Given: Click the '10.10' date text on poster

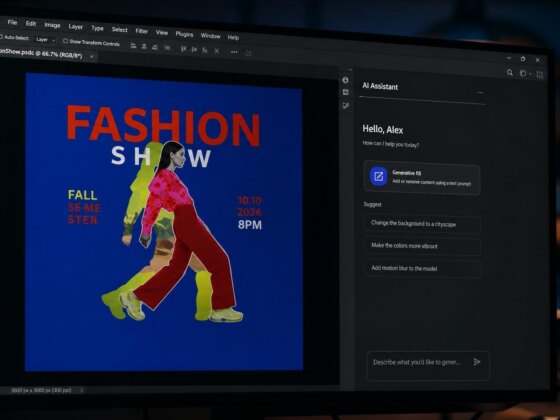Looking at the screenshot, I should tap(249, 200).
